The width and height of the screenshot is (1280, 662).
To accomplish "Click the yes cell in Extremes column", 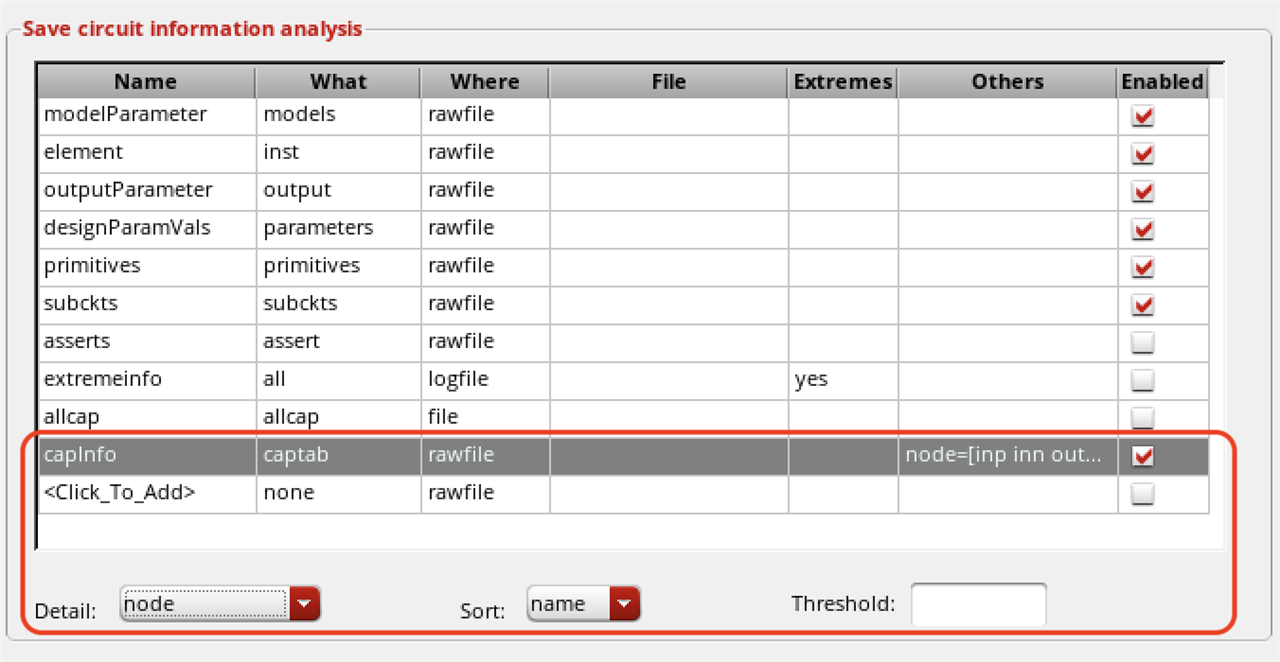I will [x=843, y=380].
